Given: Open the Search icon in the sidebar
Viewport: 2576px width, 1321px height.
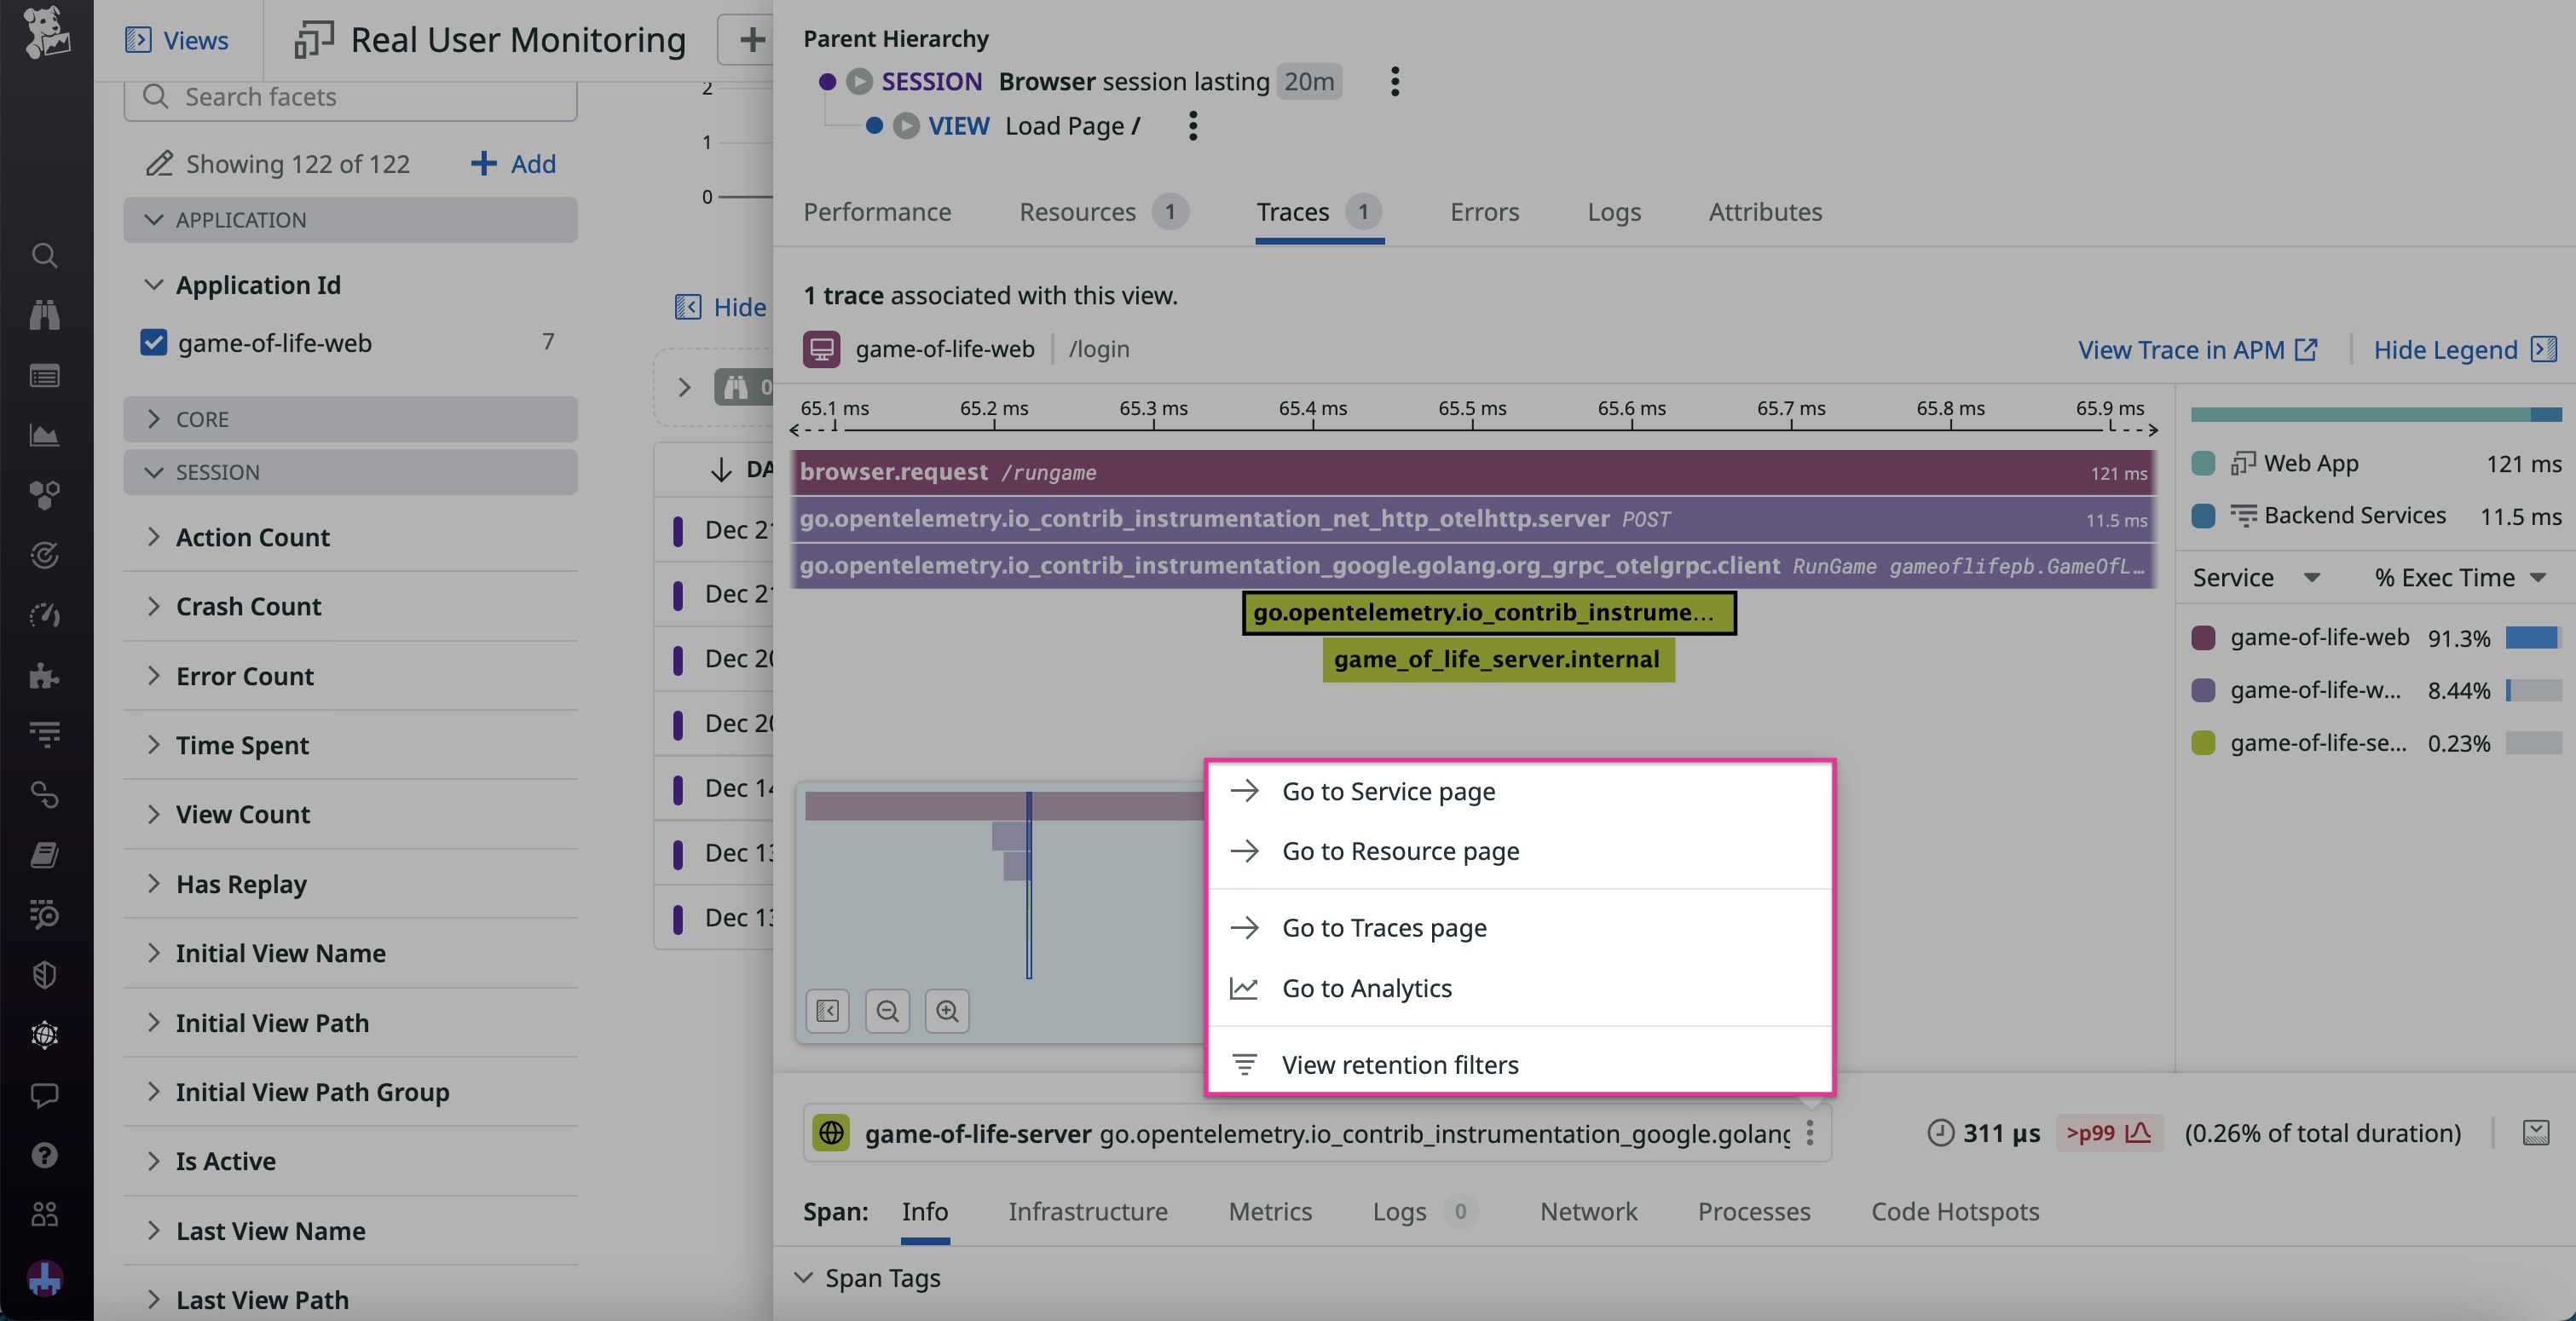Looking at the screenshot, I should tap(44, 256).
